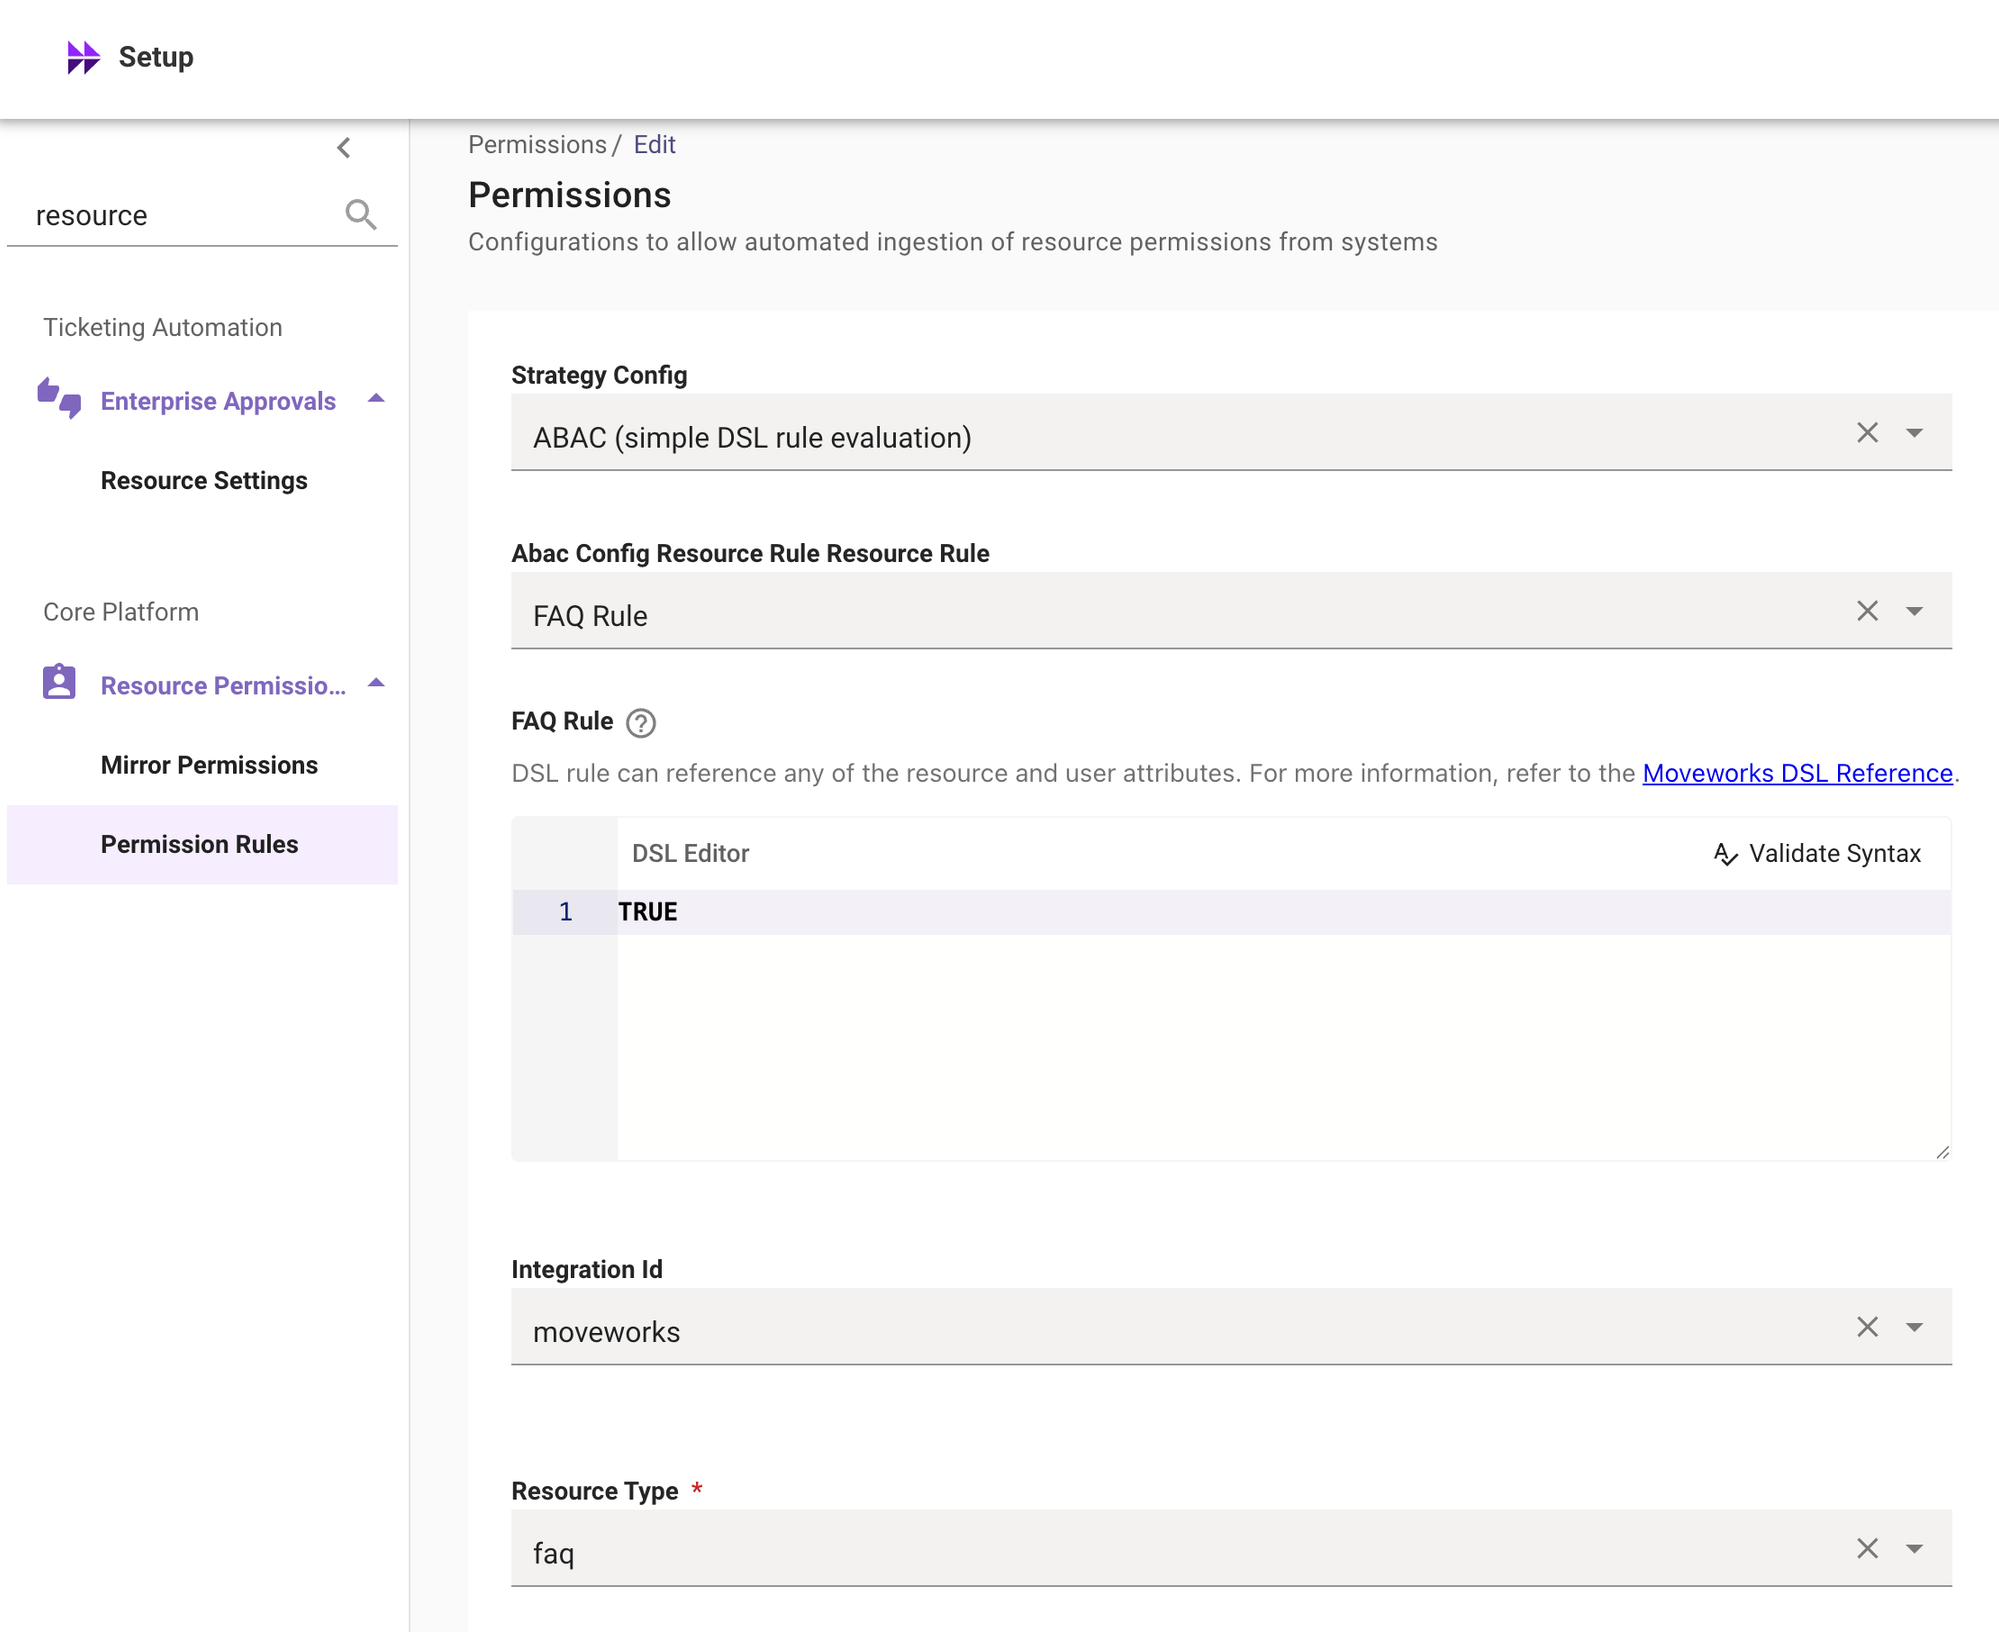Select Mirror Permissions in the sidebar
1999x1632 pixels.
pyautogui.click(x=209, y=765)
